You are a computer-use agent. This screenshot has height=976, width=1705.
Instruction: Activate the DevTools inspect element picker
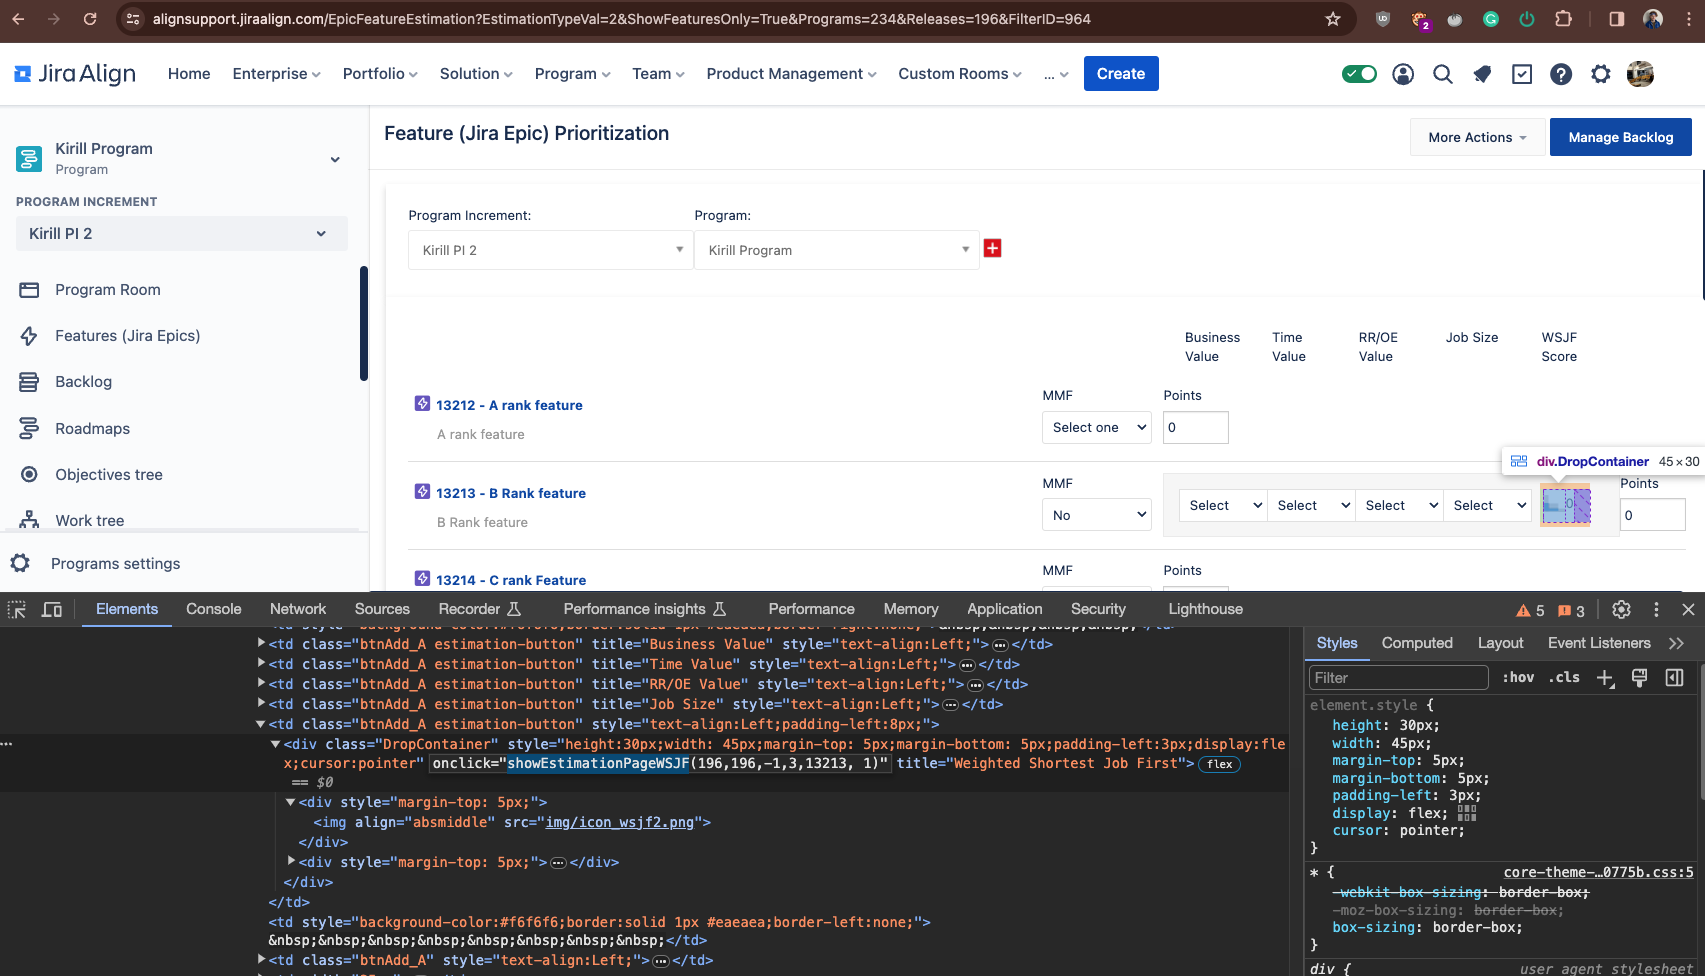pos(17,610)
